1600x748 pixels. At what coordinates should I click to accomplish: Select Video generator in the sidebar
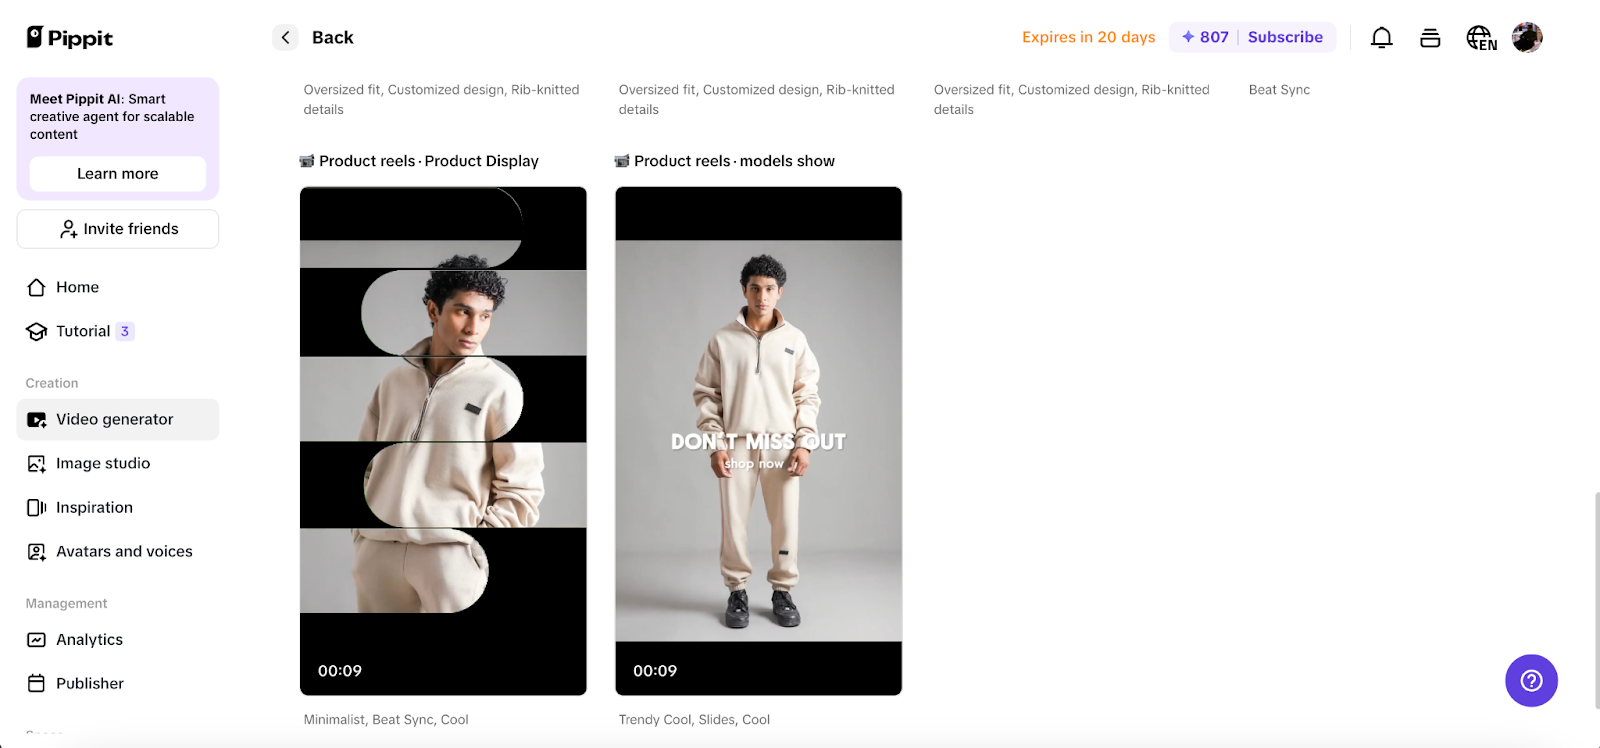click(115, 420)
